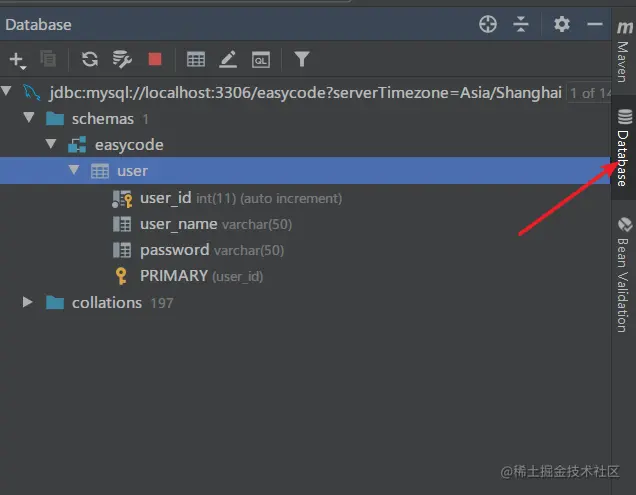Click the 'varchar(50)' text beside user_name

(257, 224)
